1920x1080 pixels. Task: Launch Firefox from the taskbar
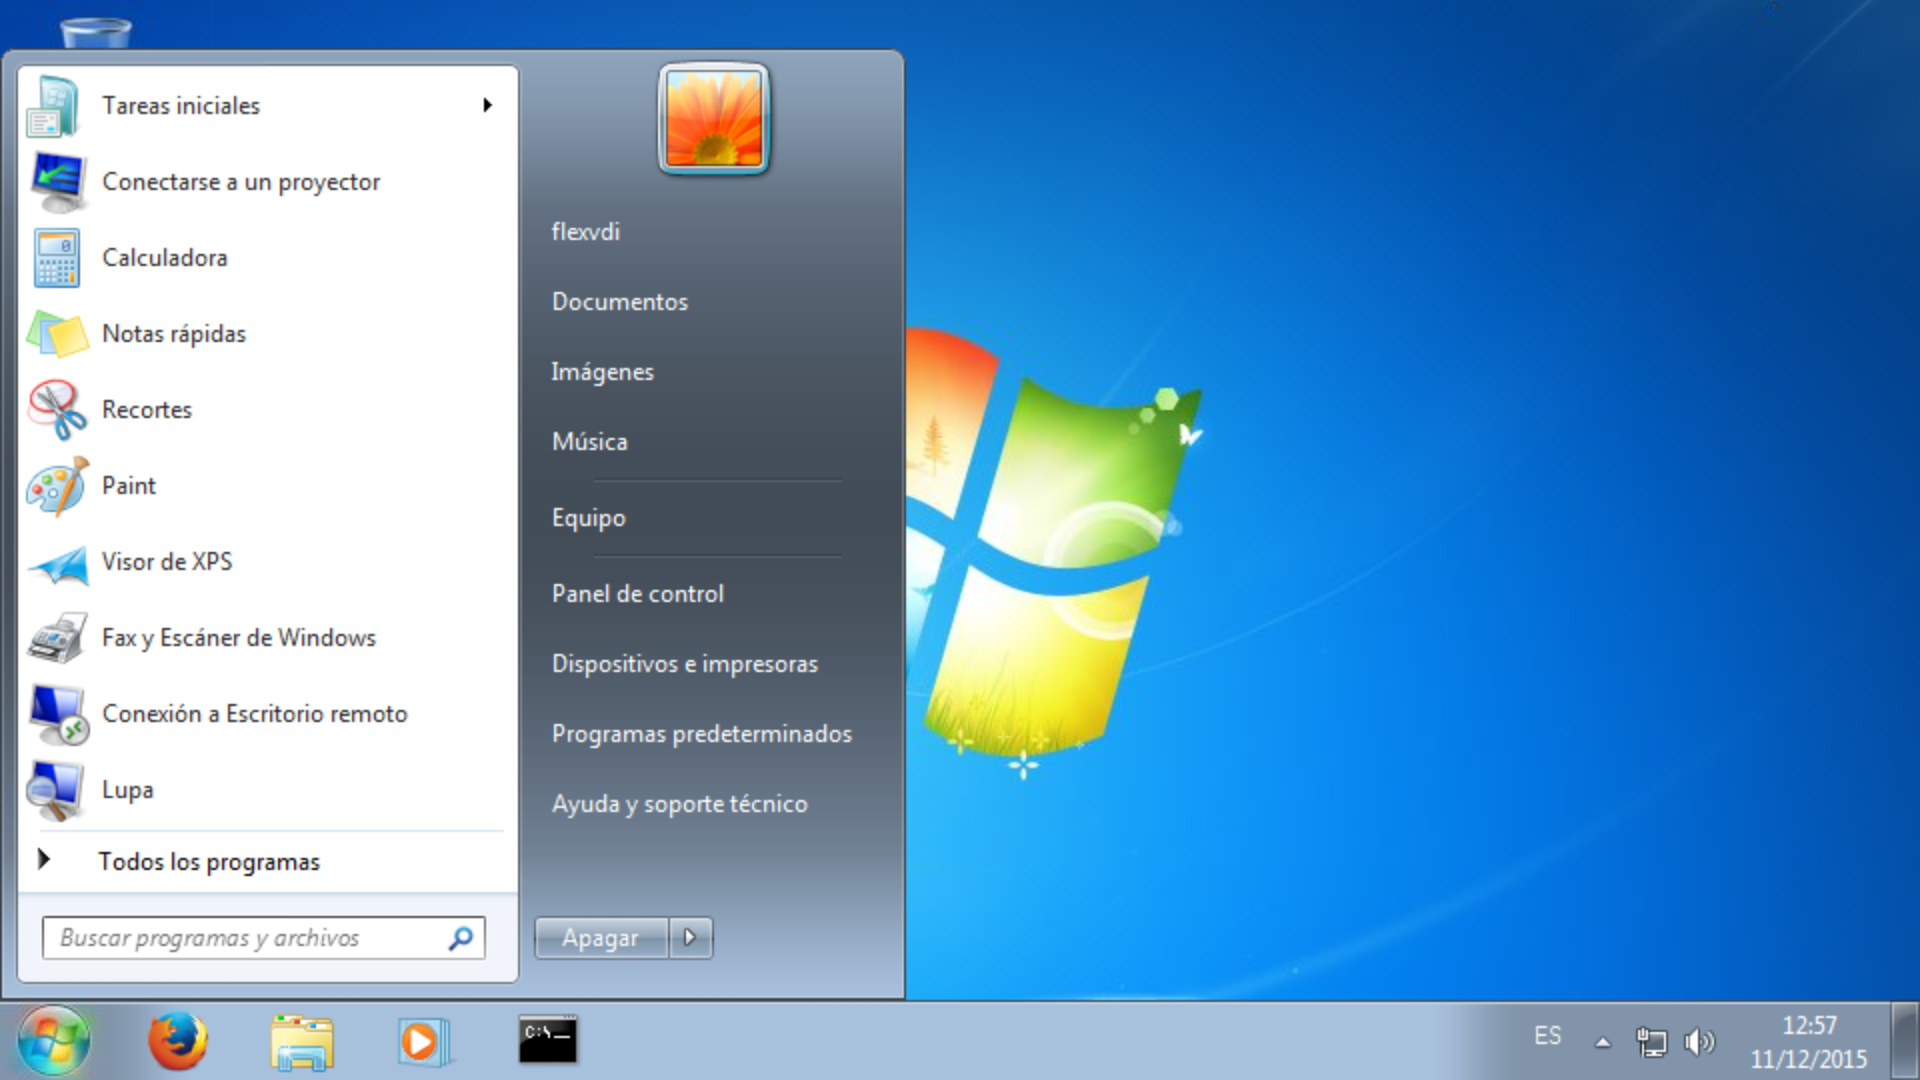pos(178,1041)
